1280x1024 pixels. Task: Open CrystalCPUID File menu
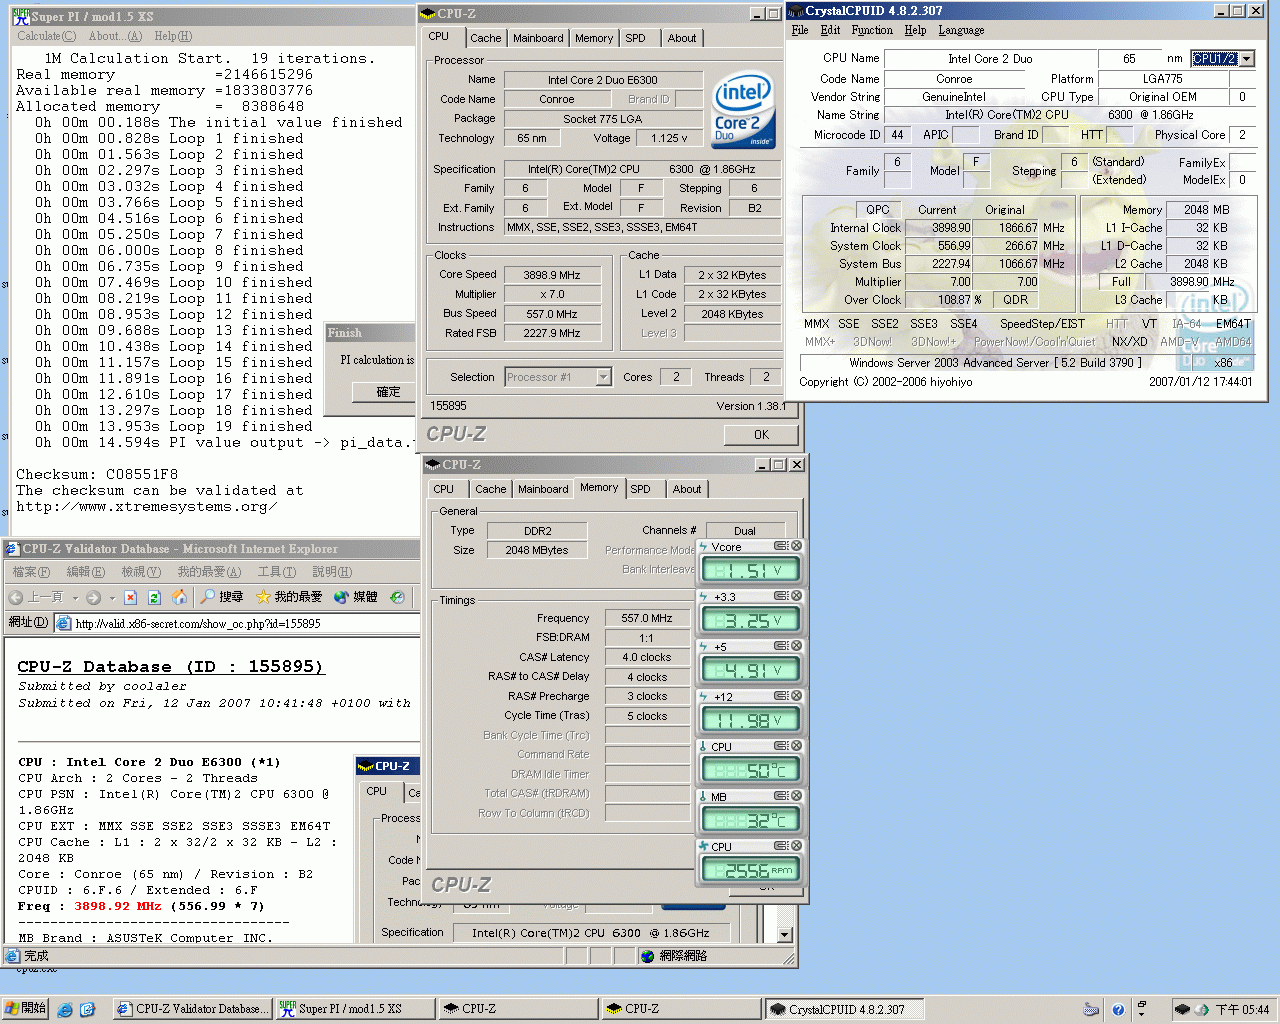pos(800,30)
